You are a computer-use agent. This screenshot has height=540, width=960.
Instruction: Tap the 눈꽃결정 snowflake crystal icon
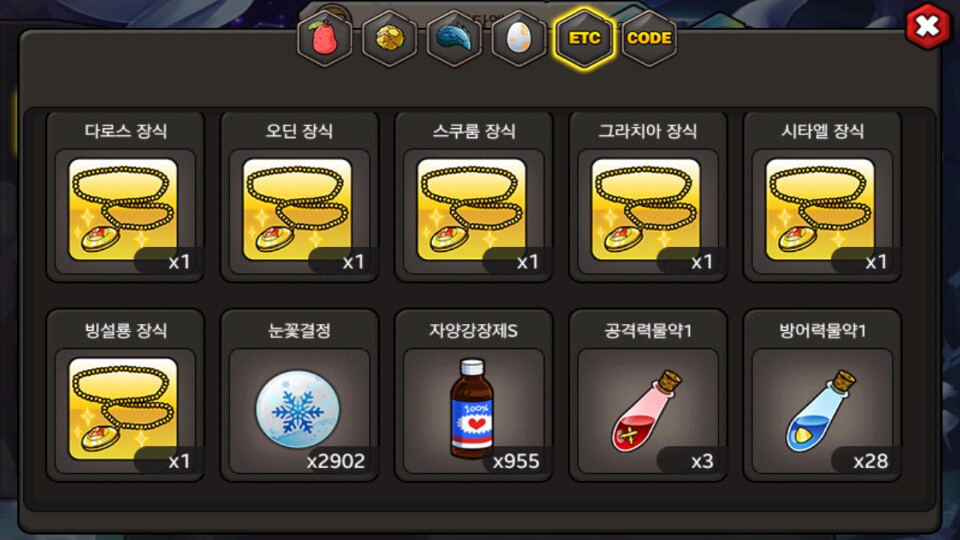coord(298,409)
